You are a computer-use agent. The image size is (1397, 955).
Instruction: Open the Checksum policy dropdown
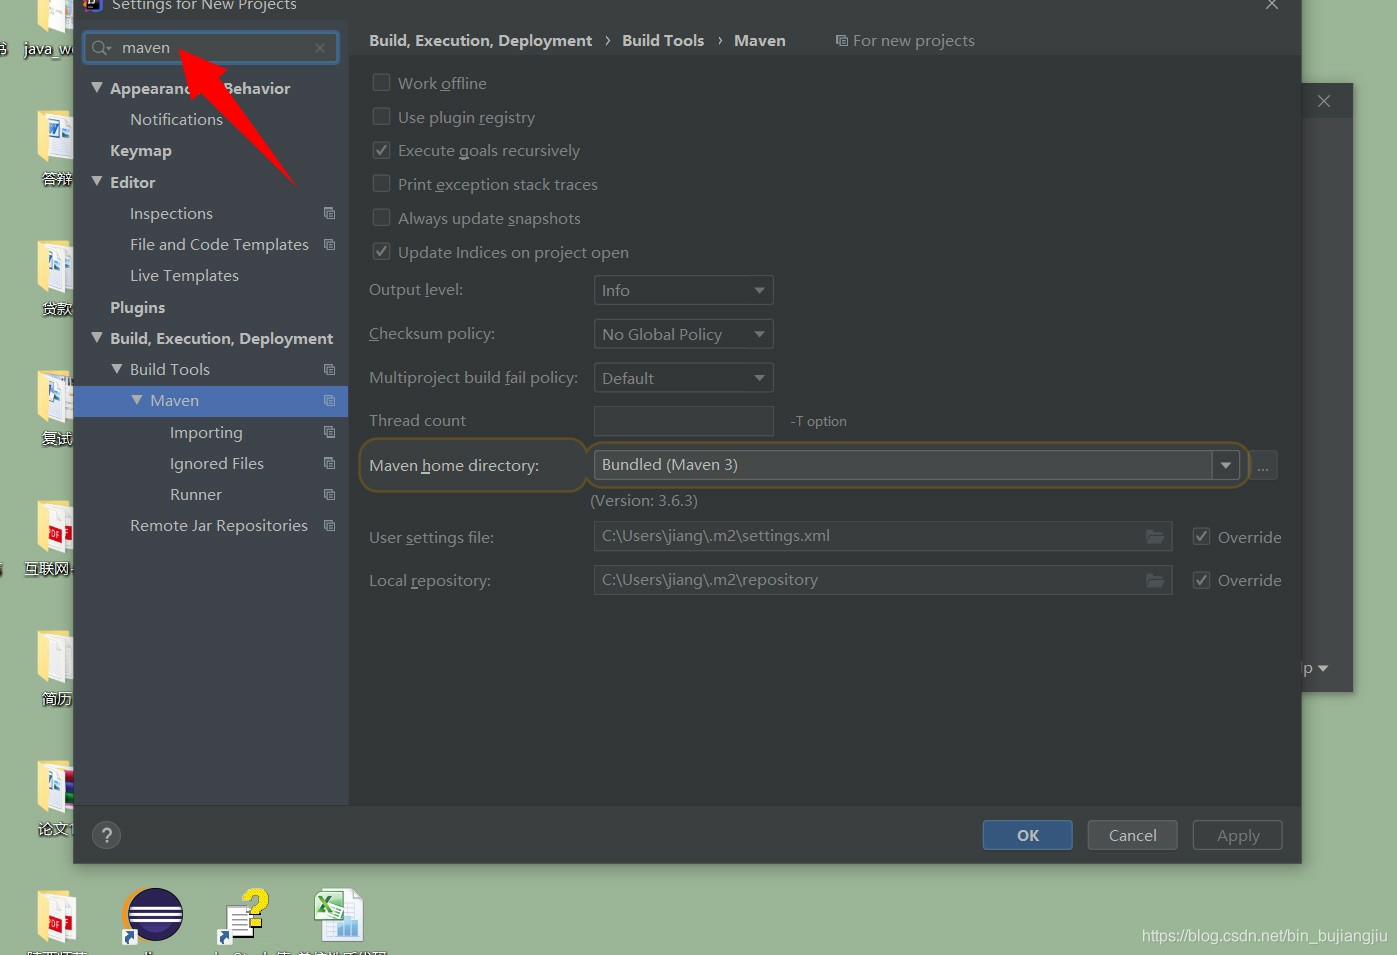683,334
